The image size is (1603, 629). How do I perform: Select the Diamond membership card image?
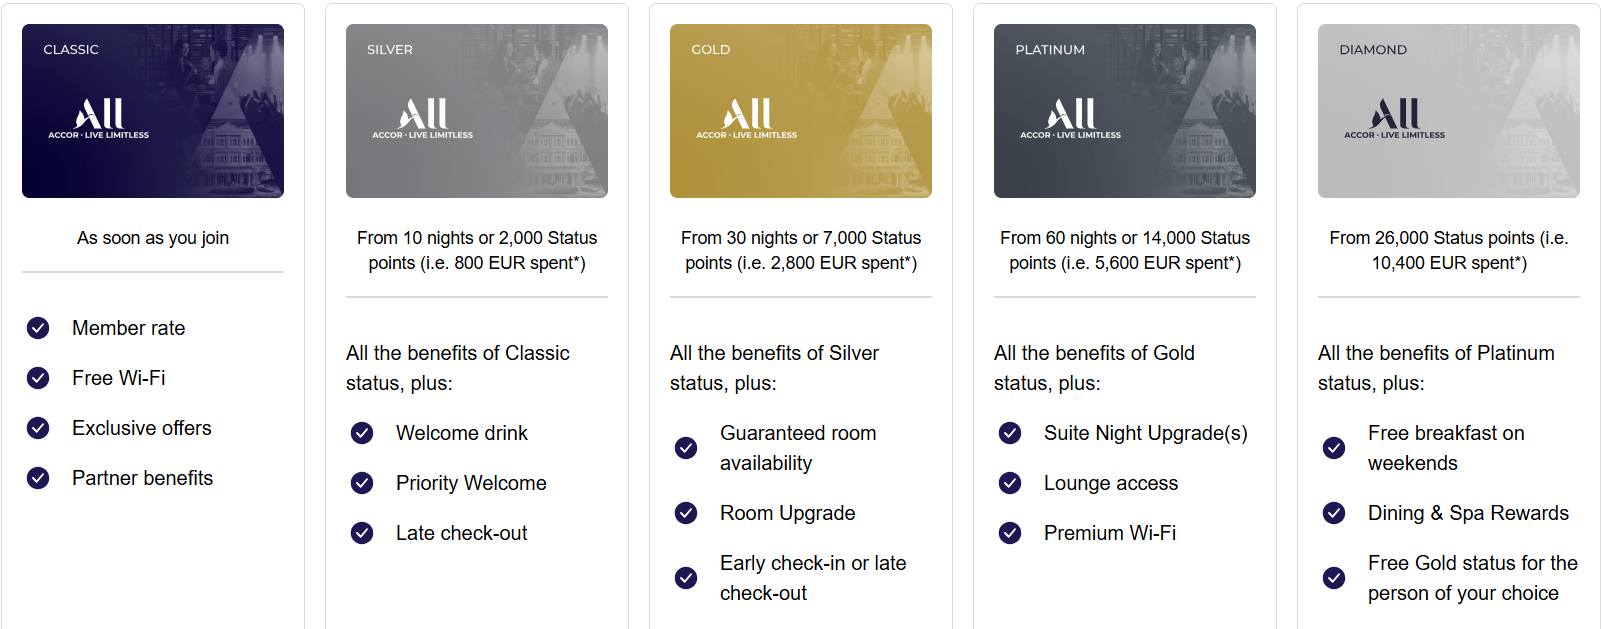tap(1449, 111)
